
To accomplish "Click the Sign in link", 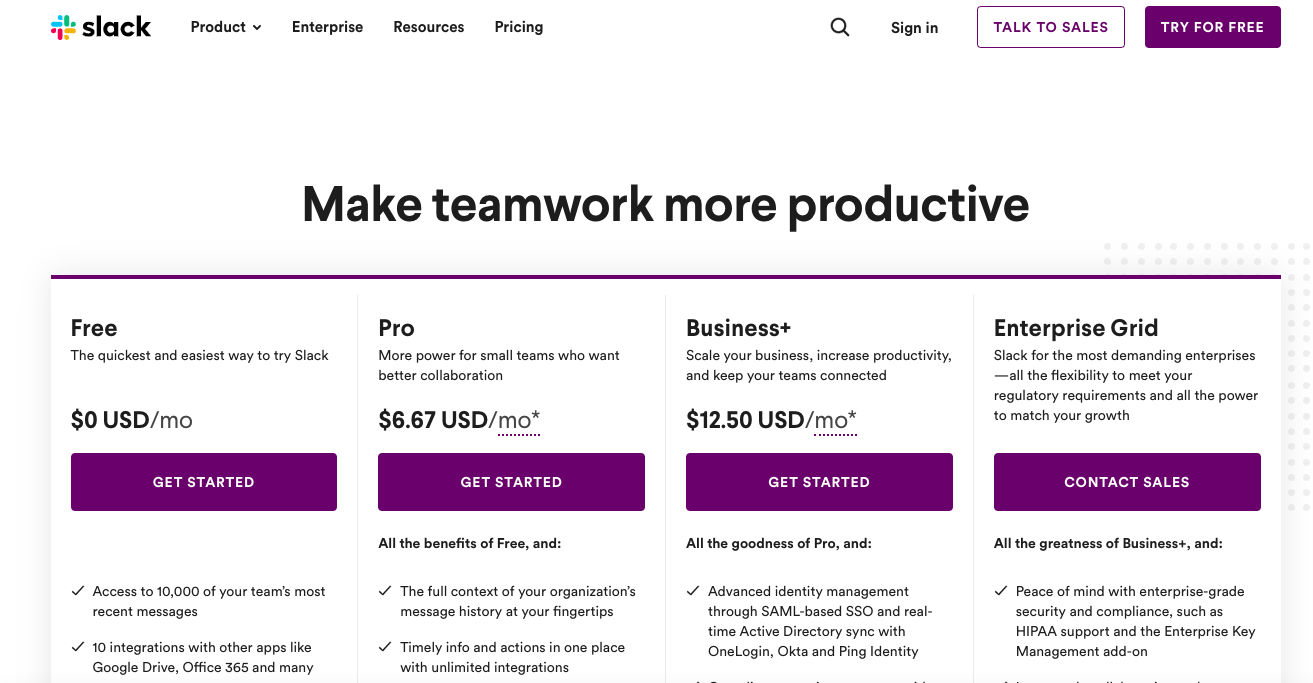I will tap(914, 28).
